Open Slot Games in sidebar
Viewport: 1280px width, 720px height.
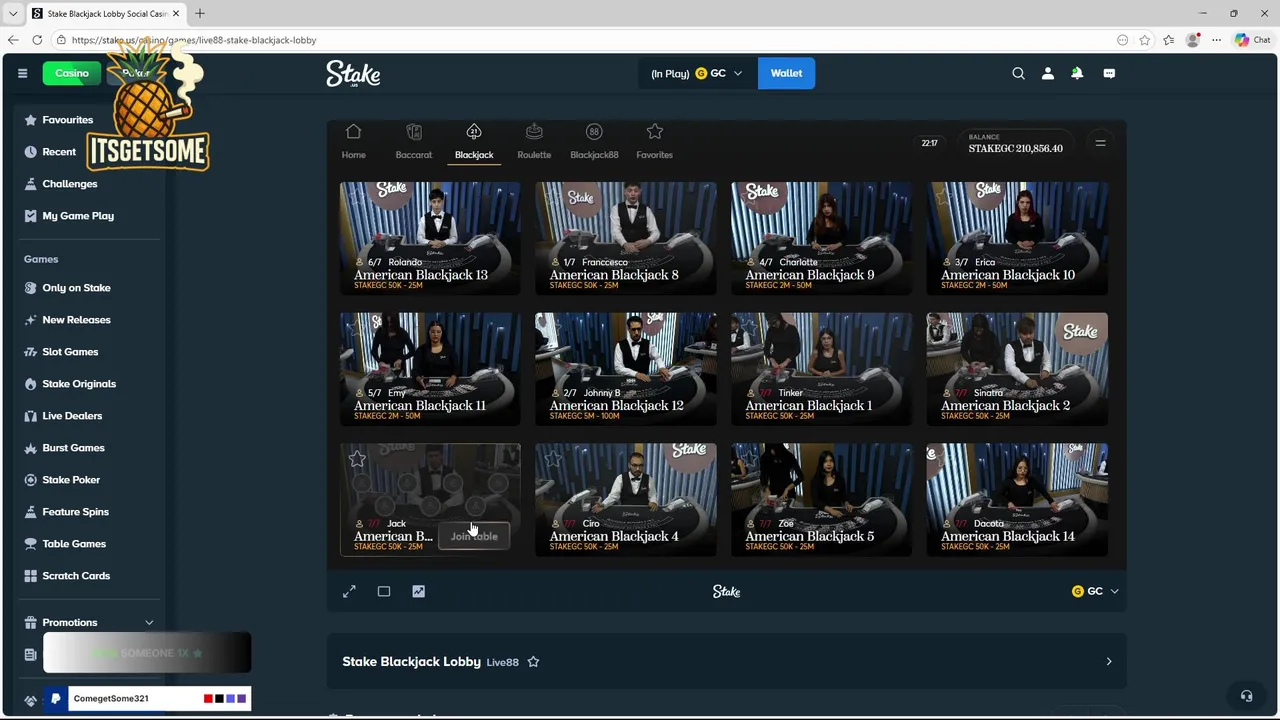click(70, 352)
